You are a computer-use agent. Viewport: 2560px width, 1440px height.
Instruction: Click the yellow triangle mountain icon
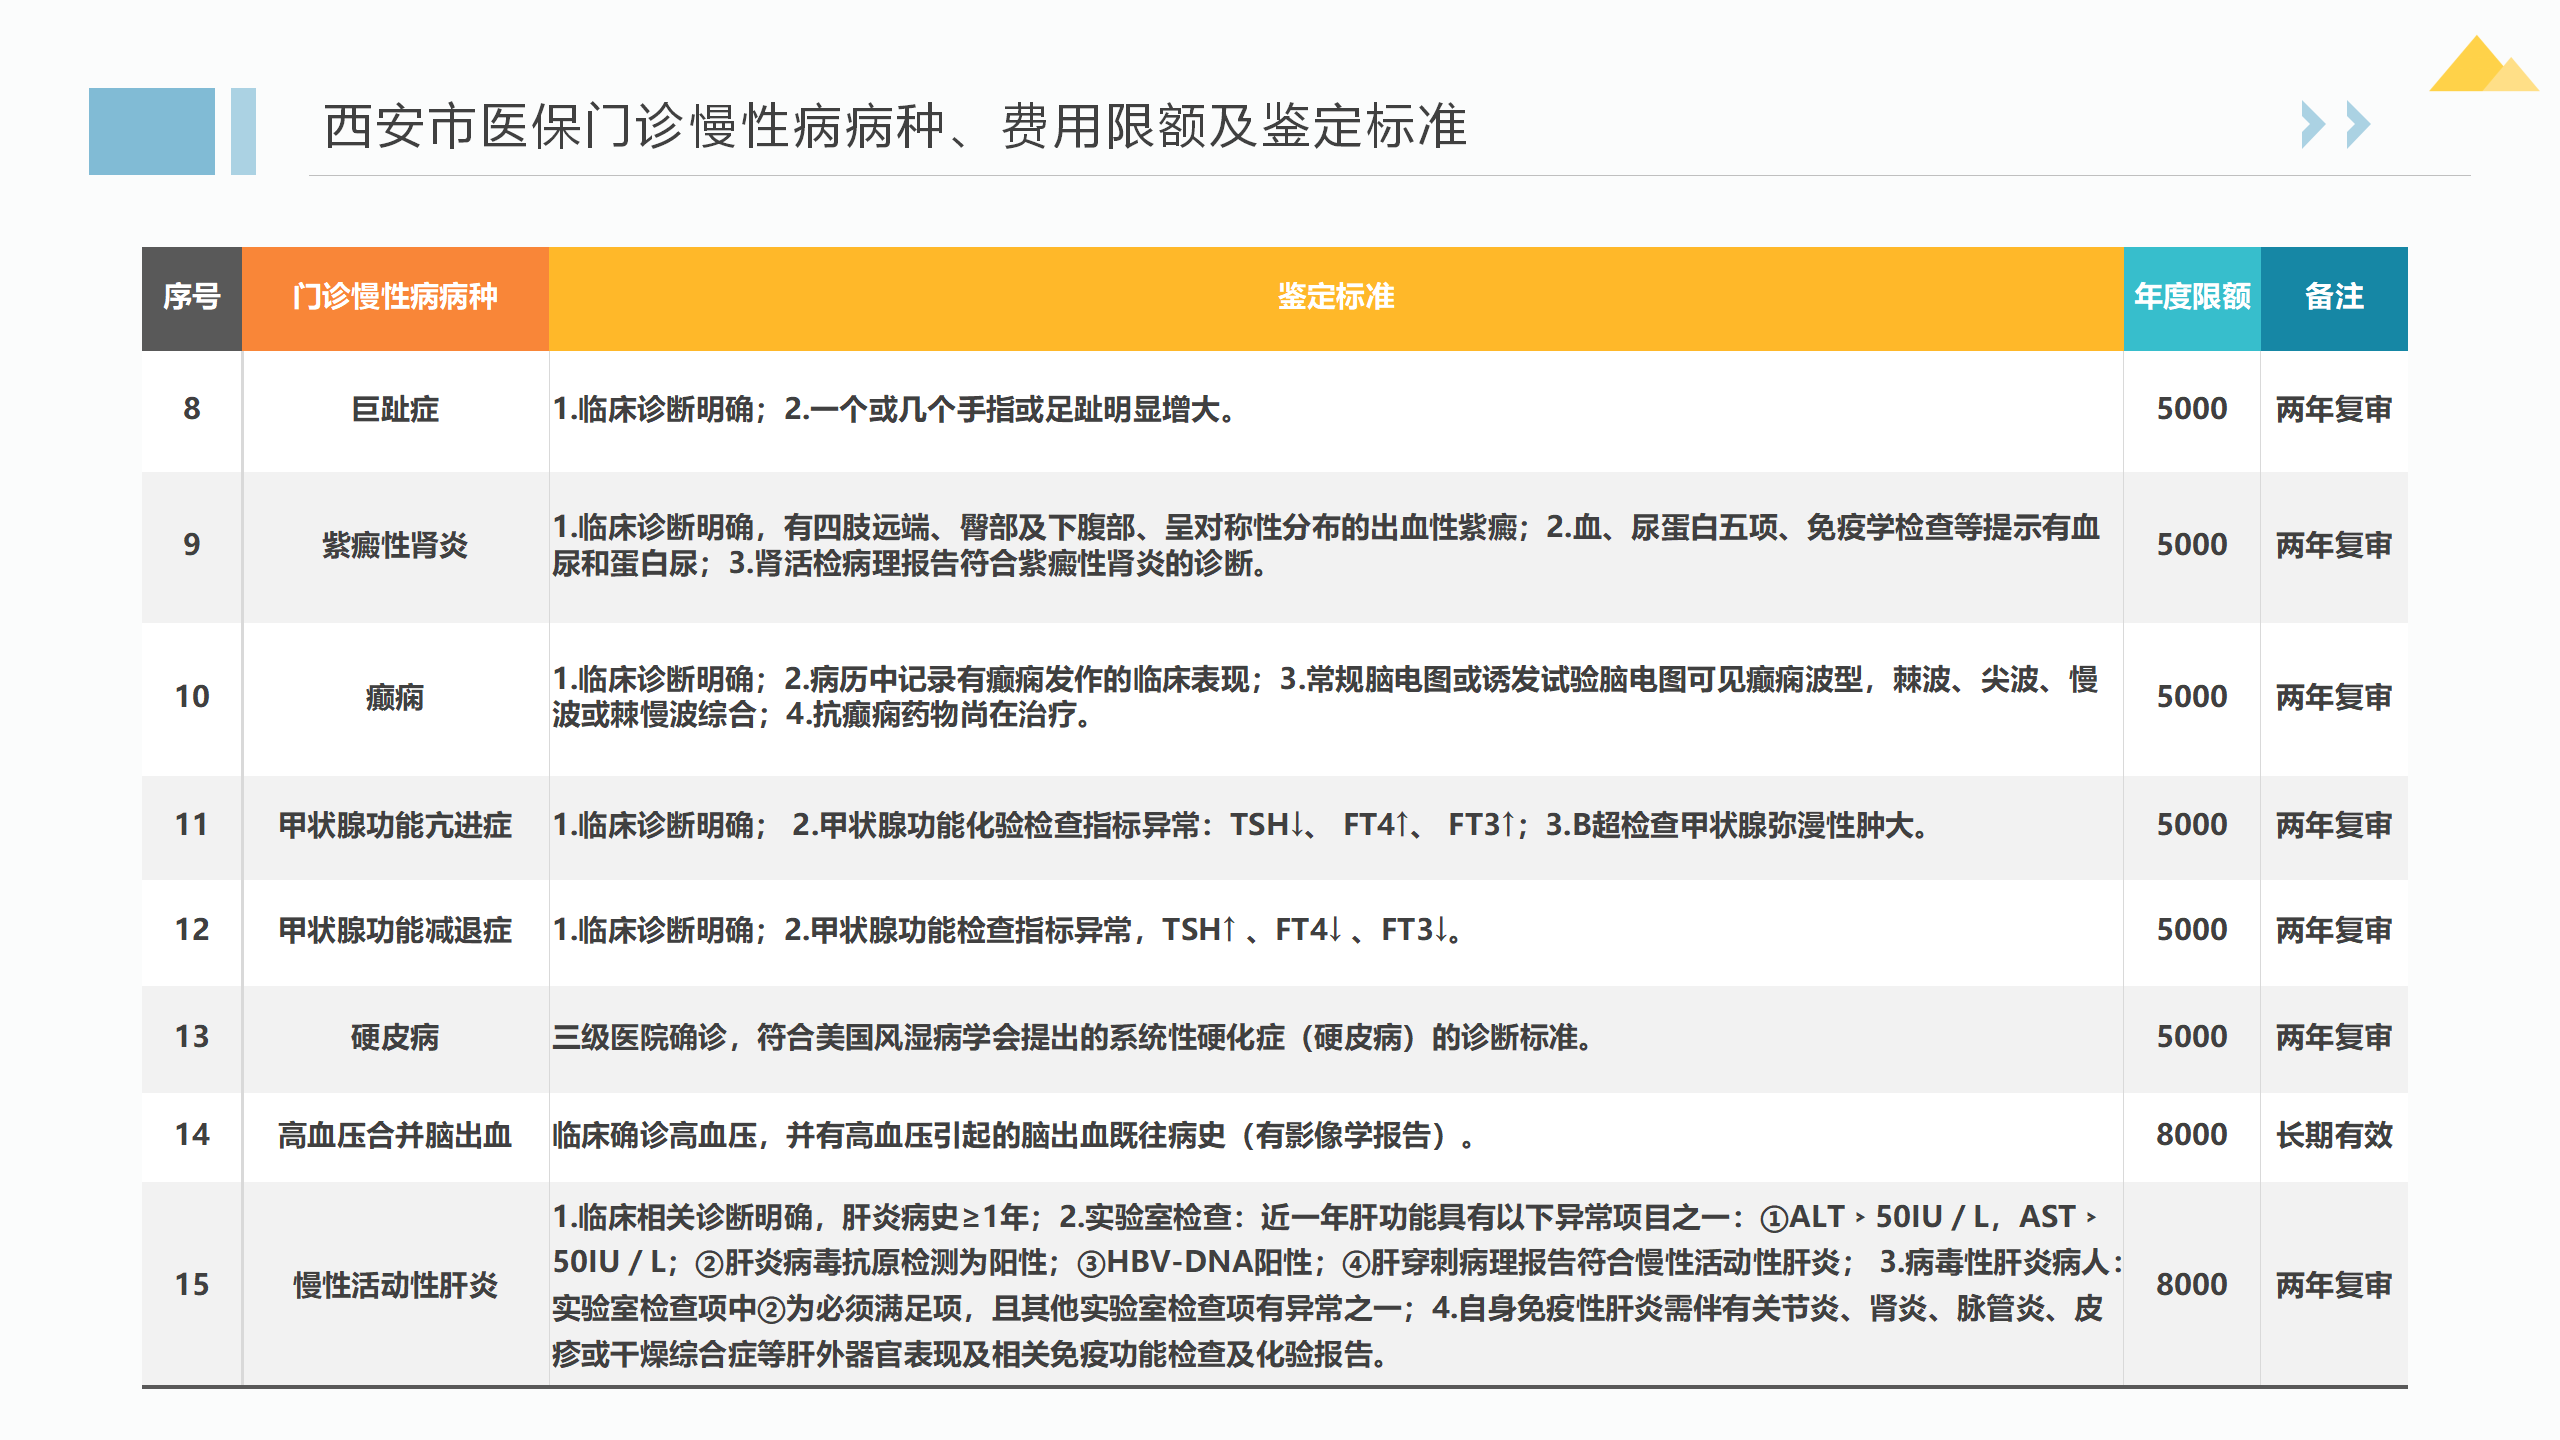pos(2480,68)
